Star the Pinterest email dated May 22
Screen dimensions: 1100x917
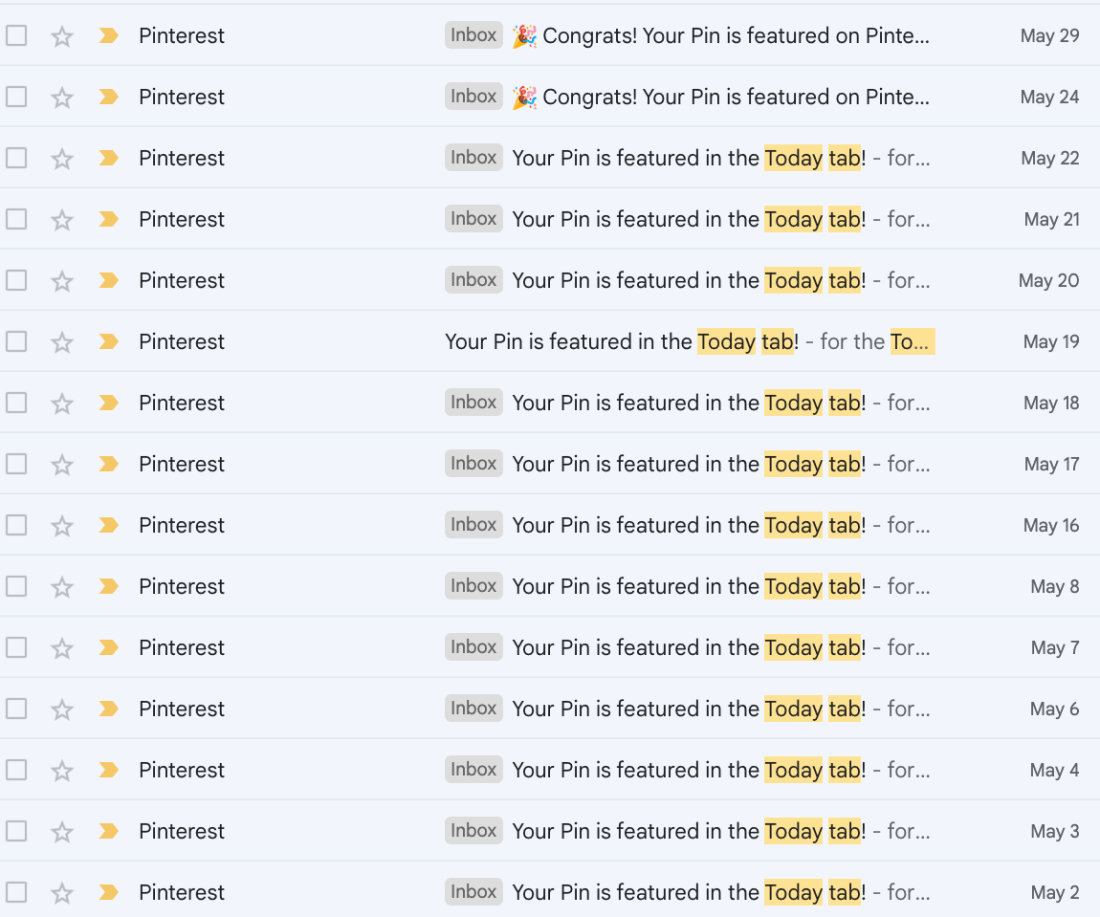[62, 159]
